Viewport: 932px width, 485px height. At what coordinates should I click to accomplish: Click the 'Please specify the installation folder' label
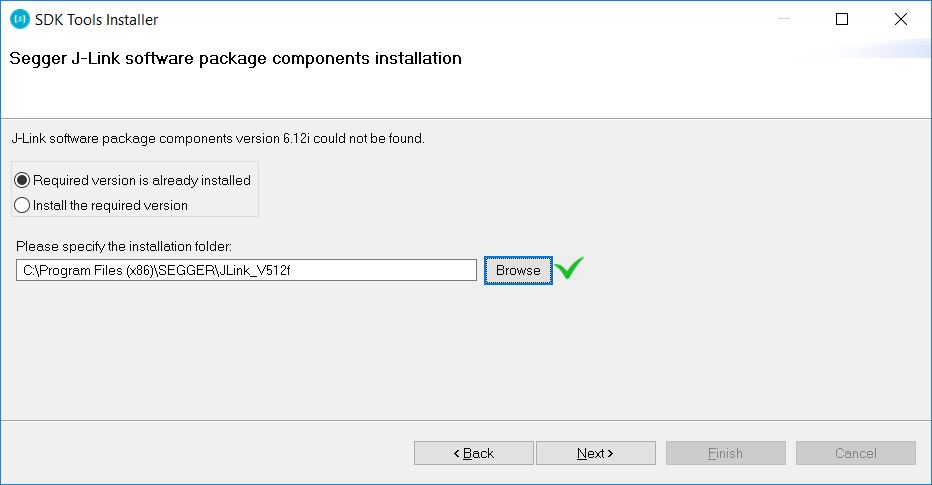coord(124,246)
